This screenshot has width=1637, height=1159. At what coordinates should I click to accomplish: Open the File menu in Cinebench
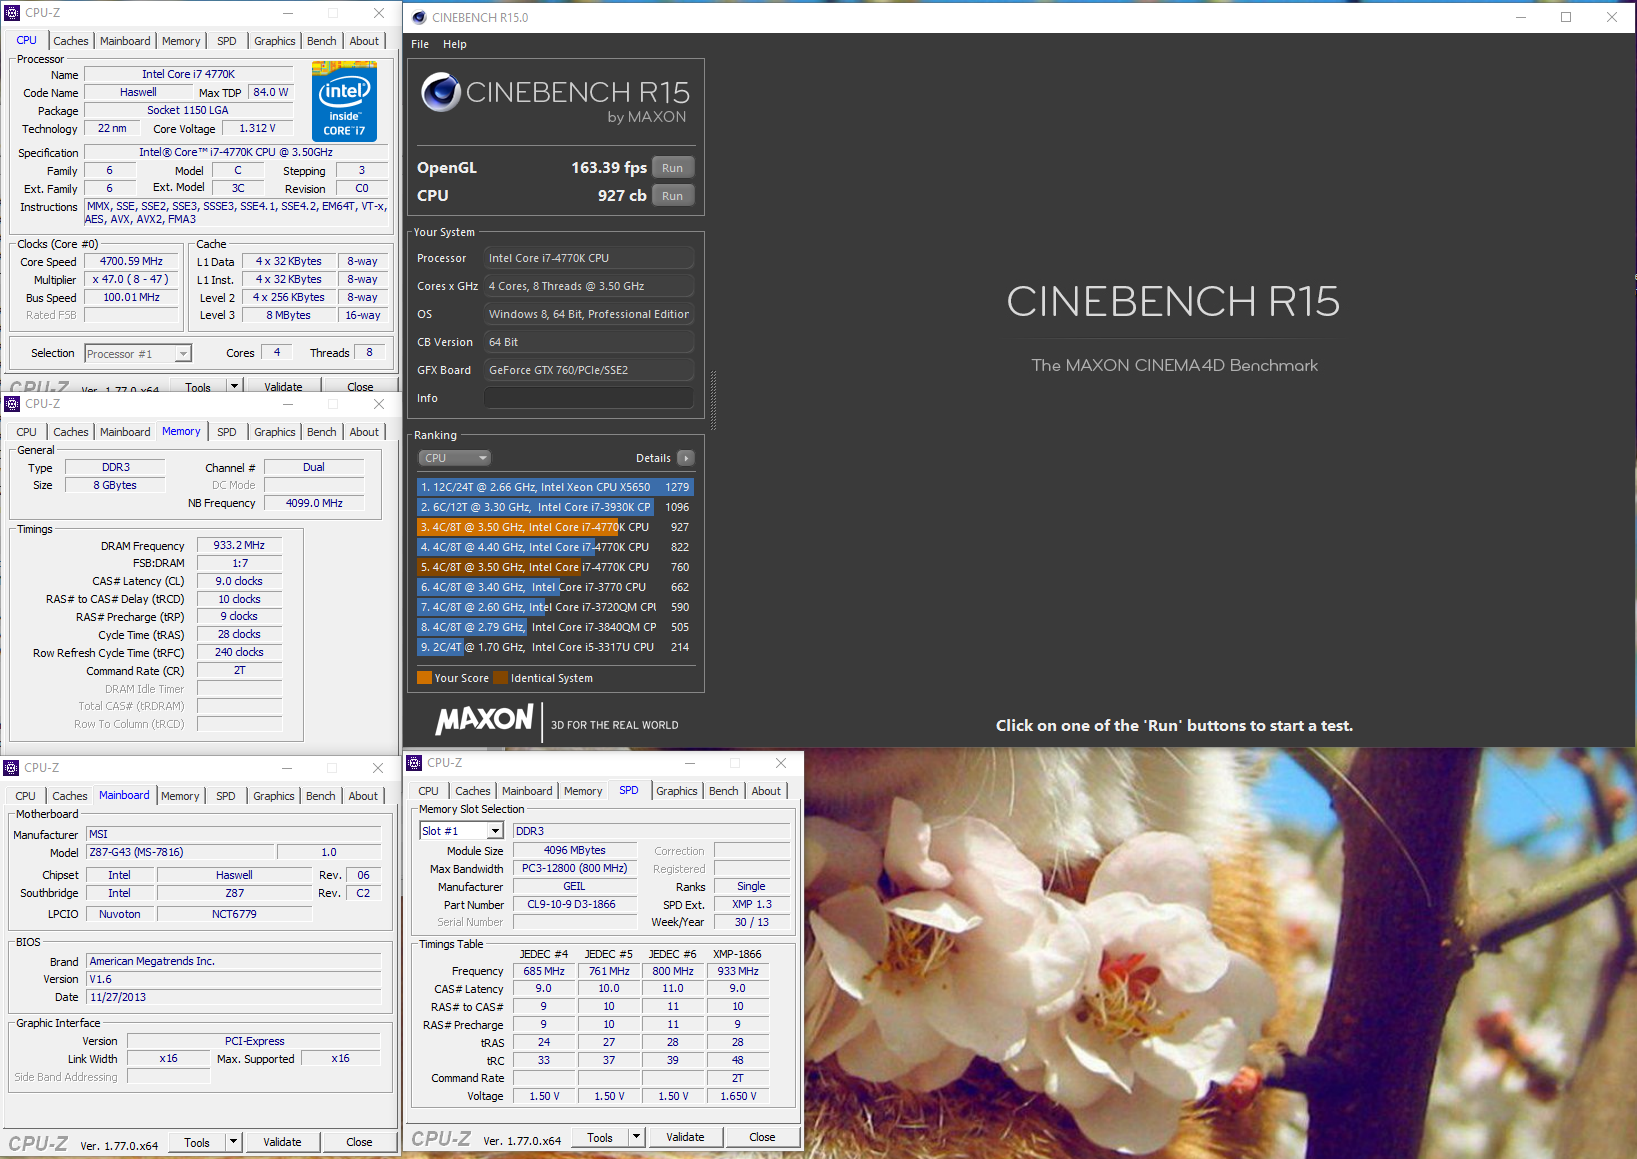[420, 44]
